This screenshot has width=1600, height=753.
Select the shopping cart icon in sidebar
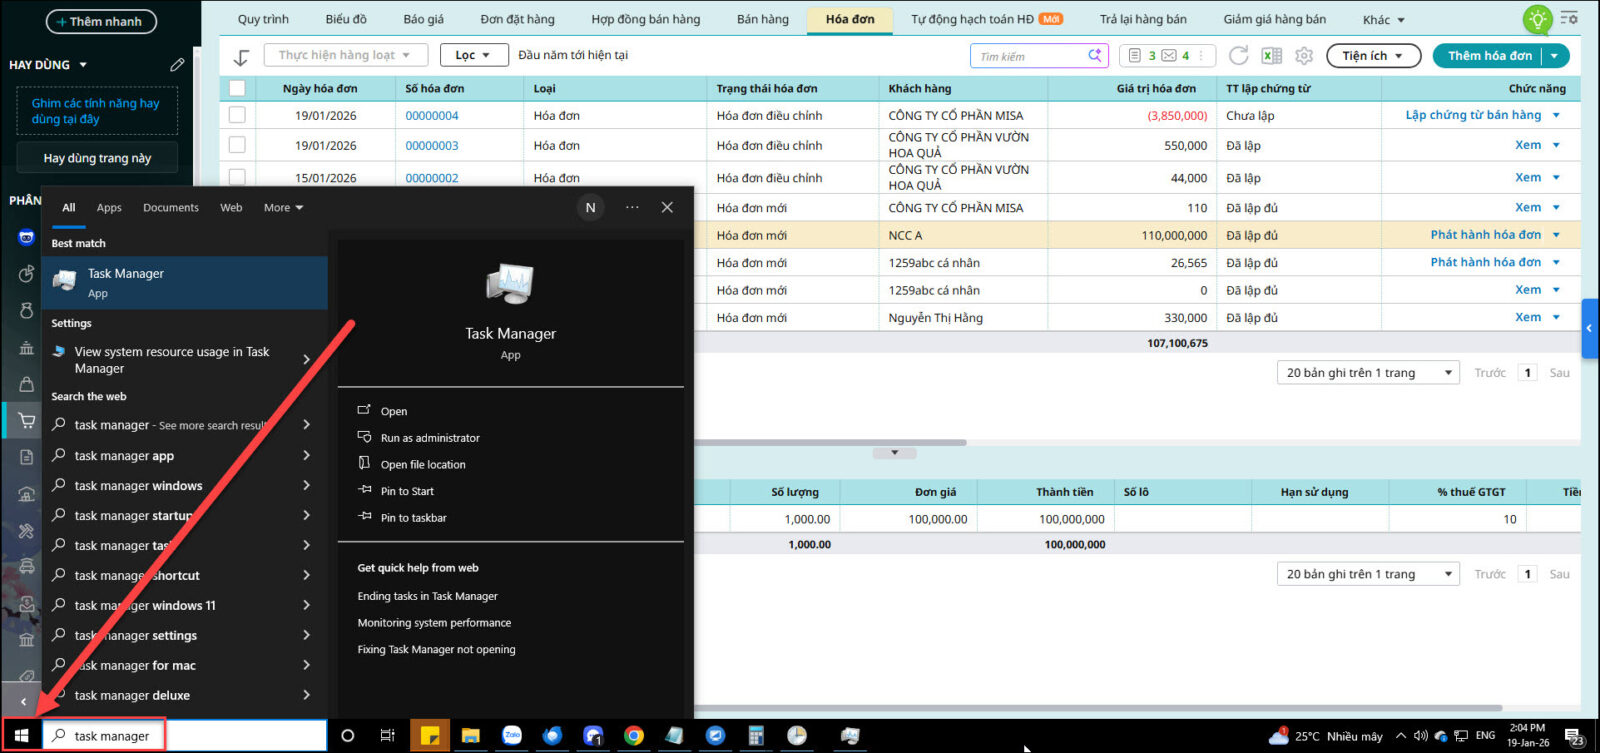[x=27, y=420]
